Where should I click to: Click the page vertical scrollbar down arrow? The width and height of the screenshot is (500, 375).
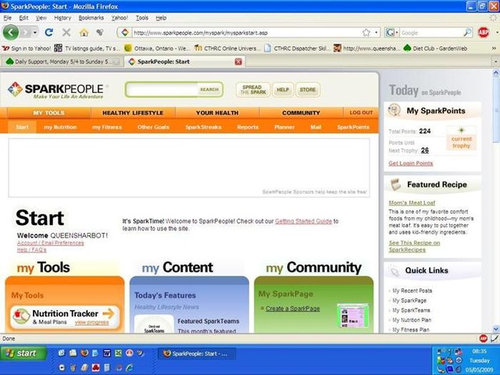[496, 329]
